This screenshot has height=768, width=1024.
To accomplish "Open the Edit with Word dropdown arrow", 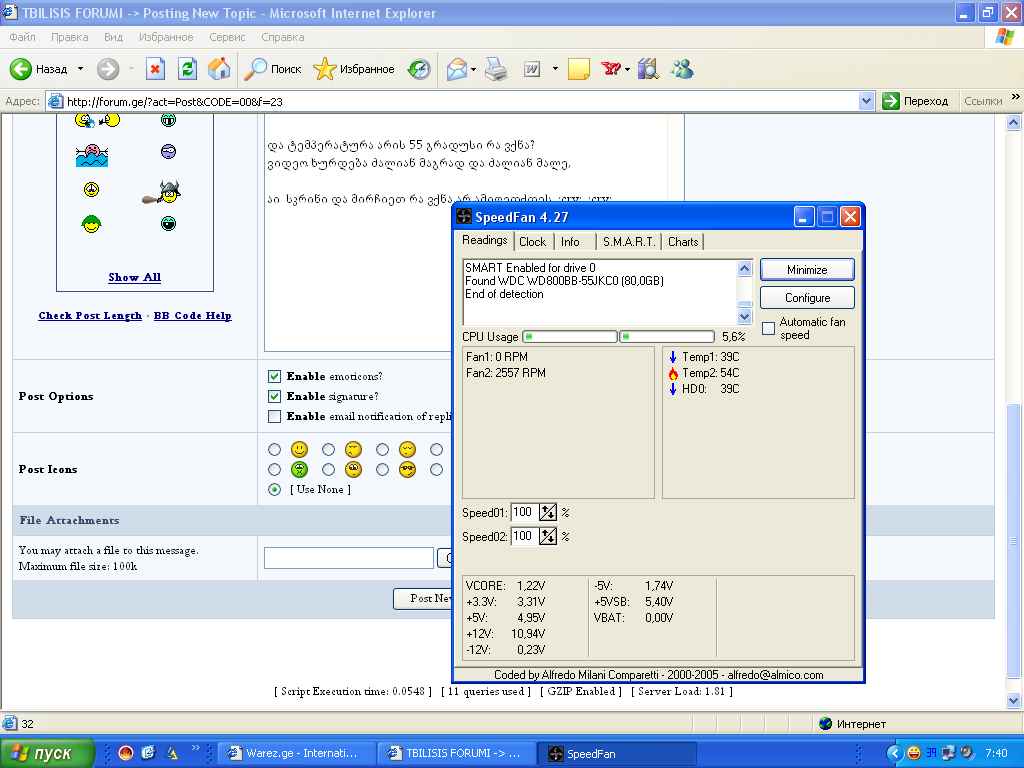I will coord(555,69).
